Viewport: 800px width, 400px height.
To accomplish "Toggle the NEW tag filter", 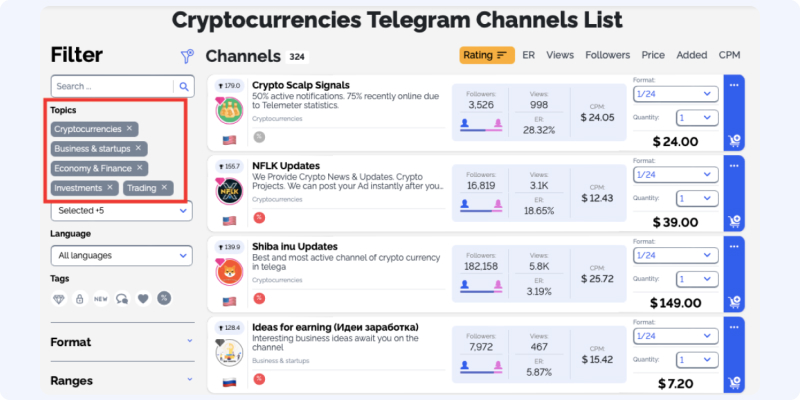I will (x=101, y=298).
